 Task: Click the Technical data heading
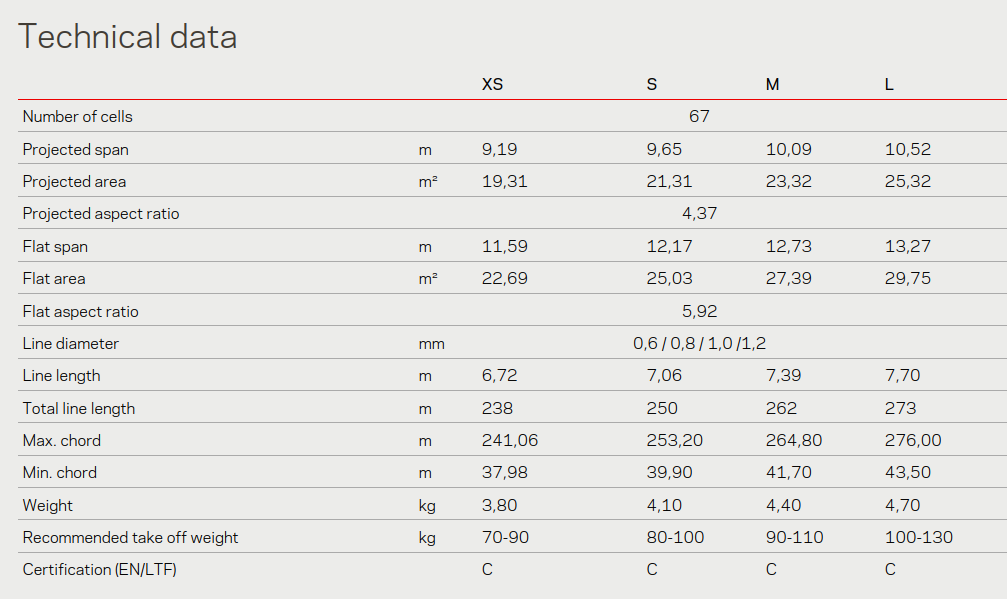[x=128, y=37]
